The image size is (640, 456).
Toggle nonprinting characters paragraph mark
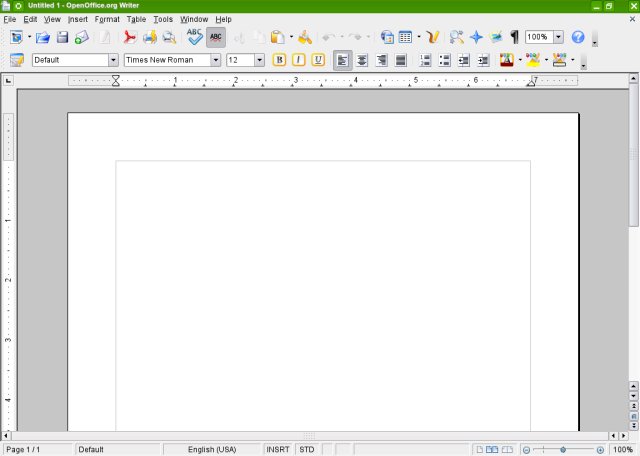pyautogui.click(x=515, y=37)
